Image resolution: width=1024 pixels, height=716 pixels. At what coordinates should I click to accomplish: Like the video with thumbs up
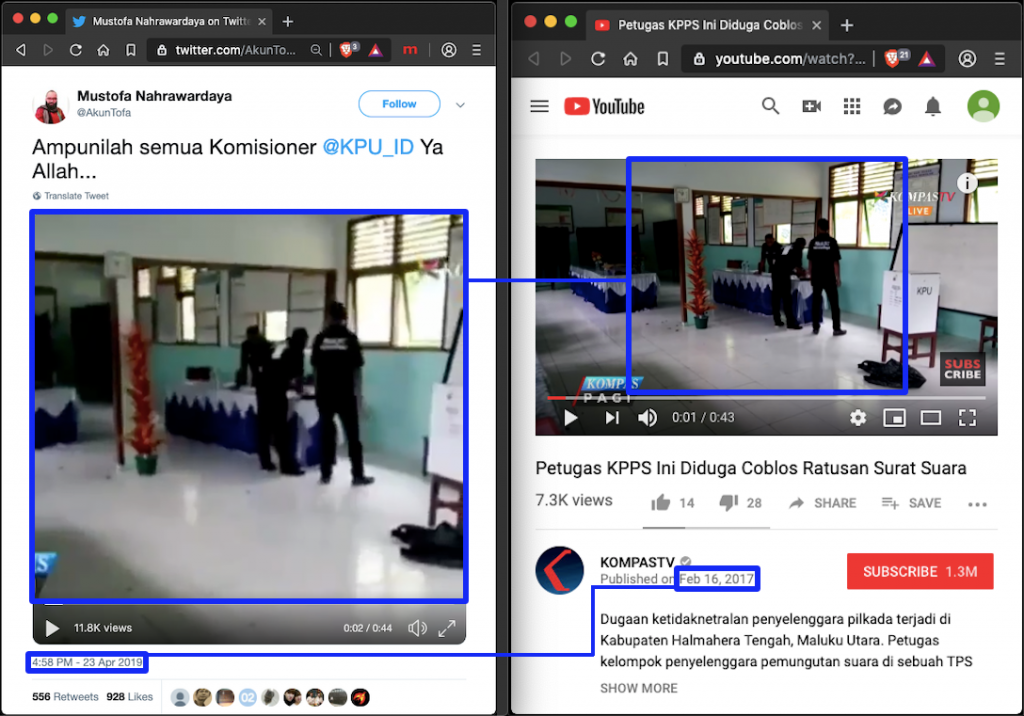click(661, 503)
